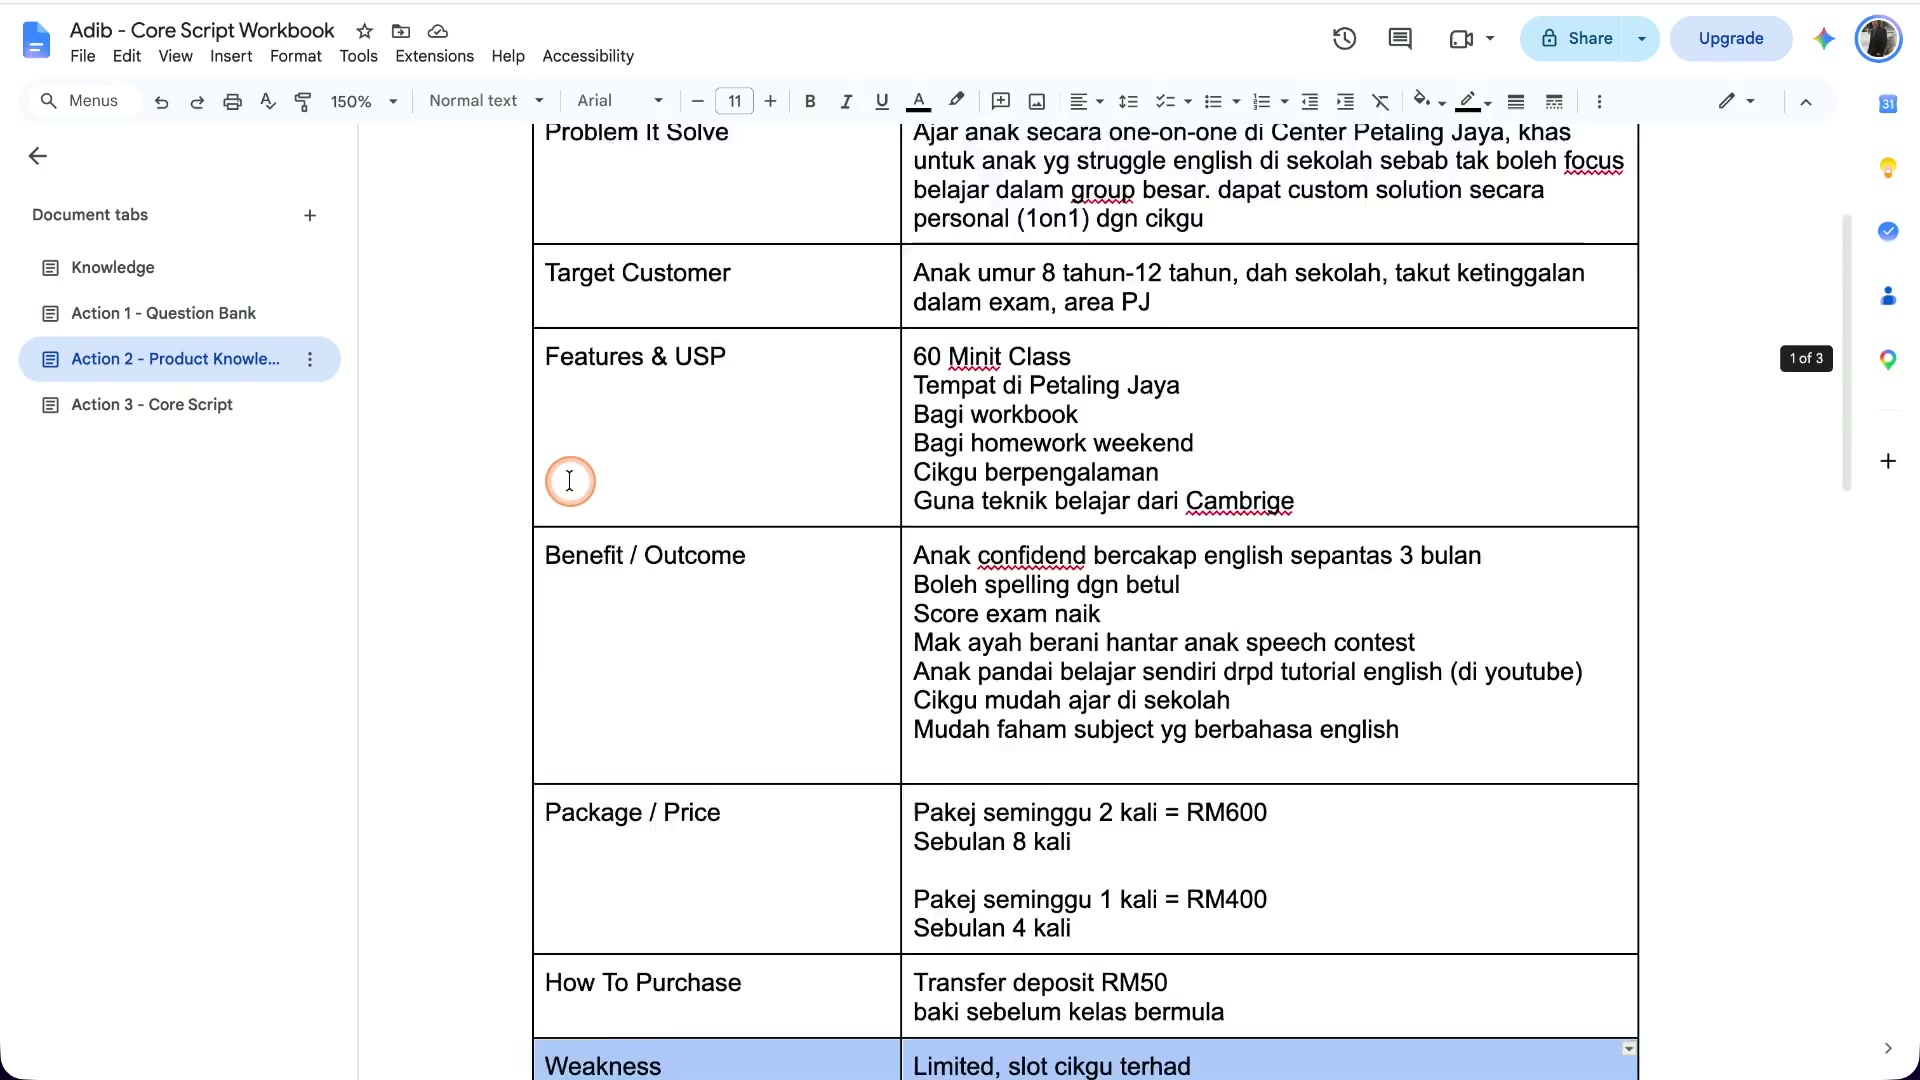Decrease the font size with minus
This screenshot has width=1920, height=1080.
click(x=698, y=101)
